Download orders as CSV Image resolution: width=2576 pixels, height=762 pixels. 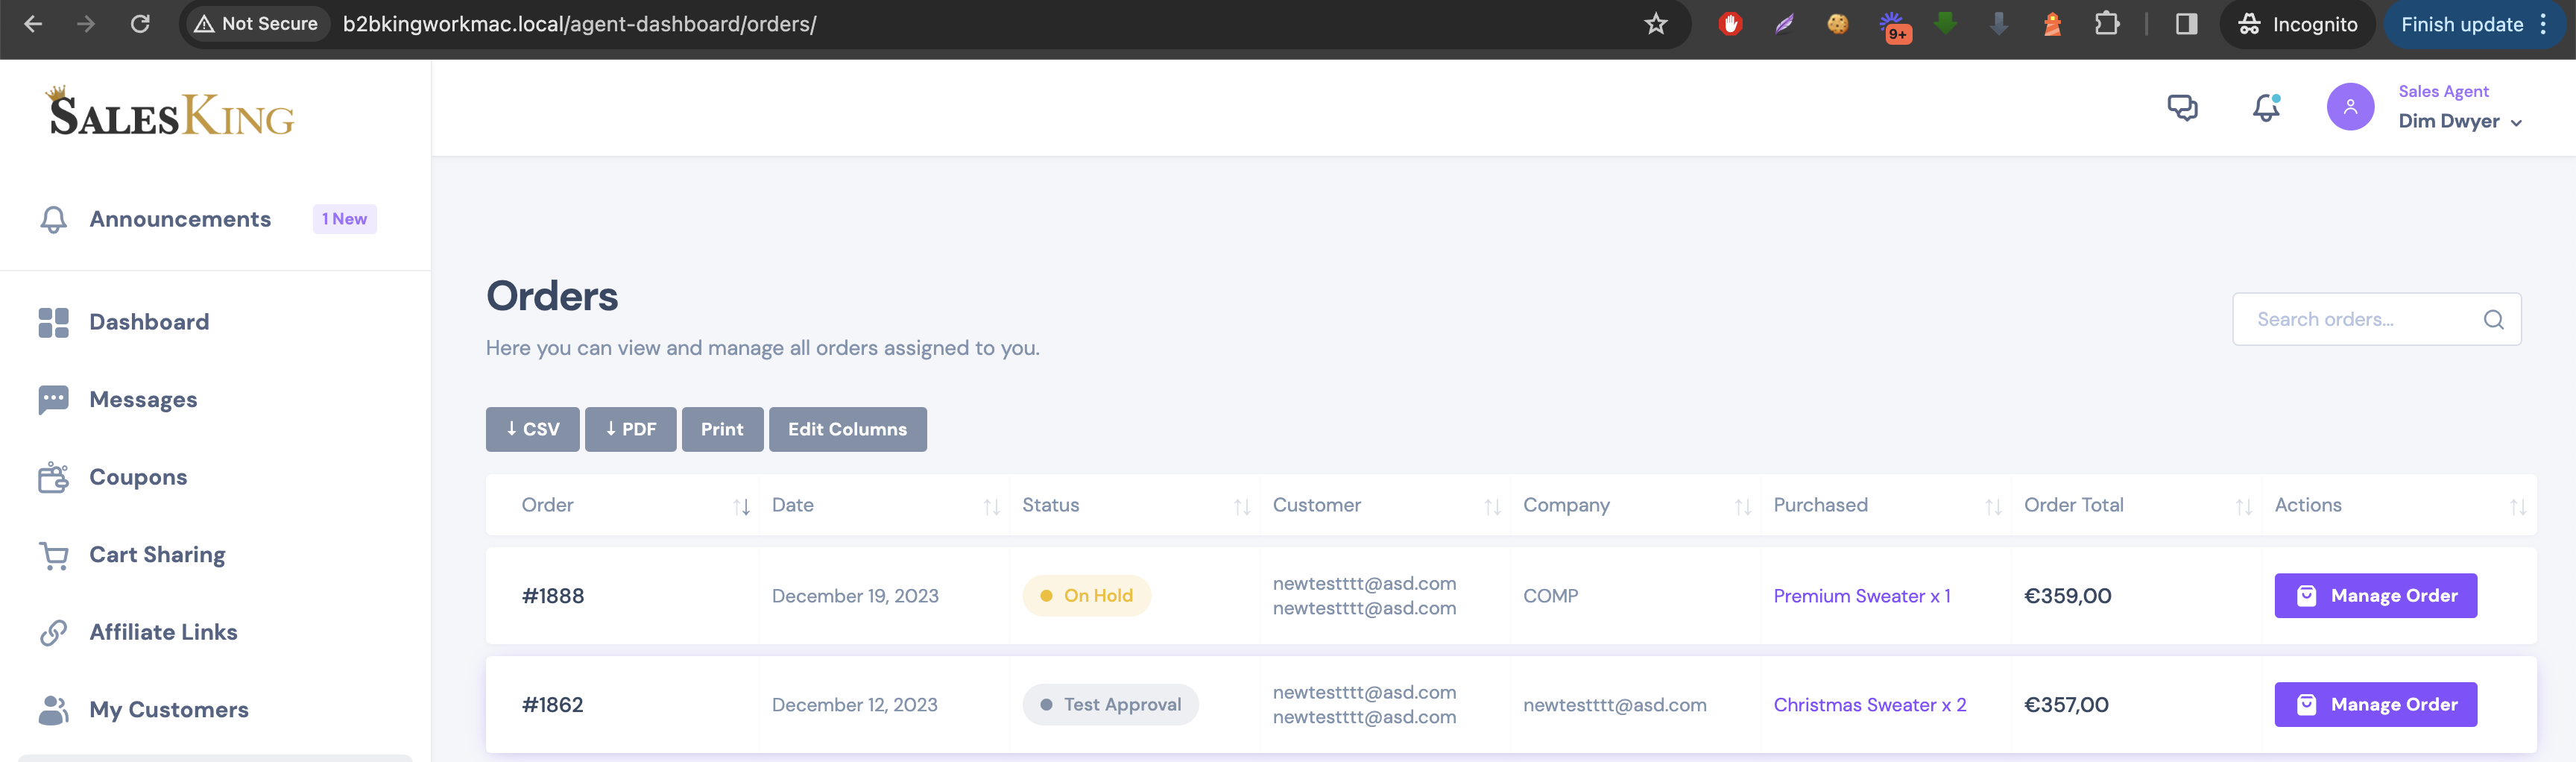coord(532,429)
